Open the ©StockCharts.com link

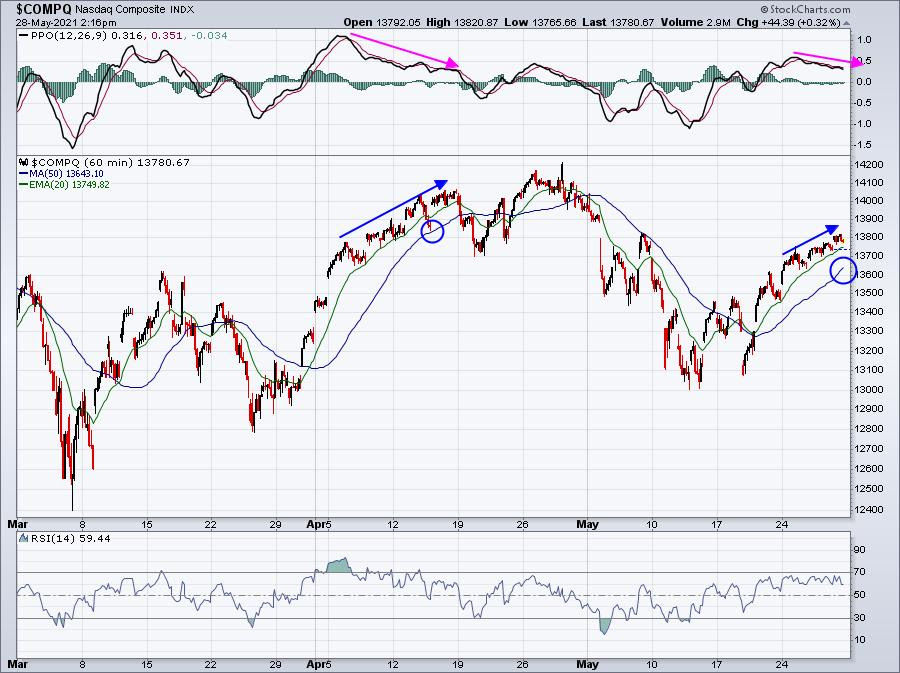[805, 9]
